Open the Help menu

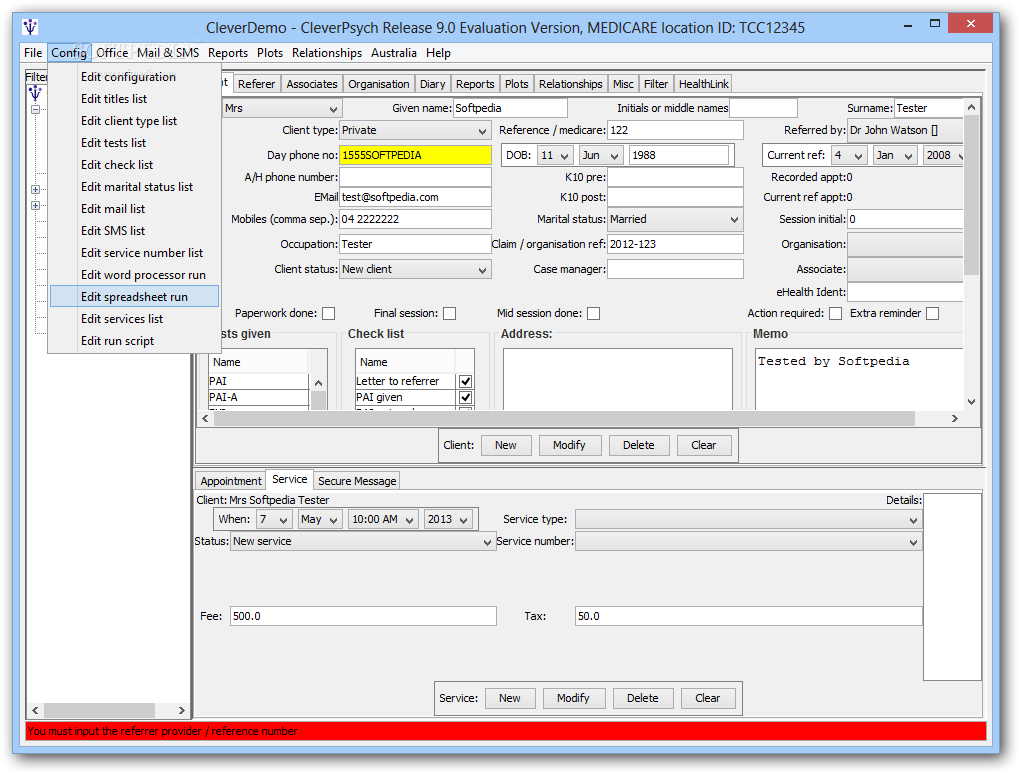(438, 53)
